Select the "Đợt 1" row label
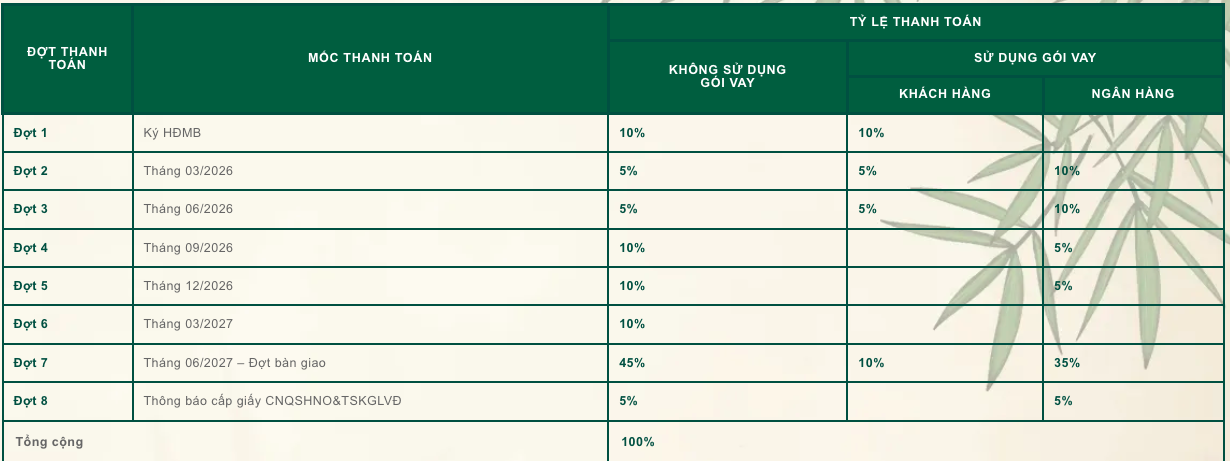This screenshot has width=1230, height=461. pos(31,133)
